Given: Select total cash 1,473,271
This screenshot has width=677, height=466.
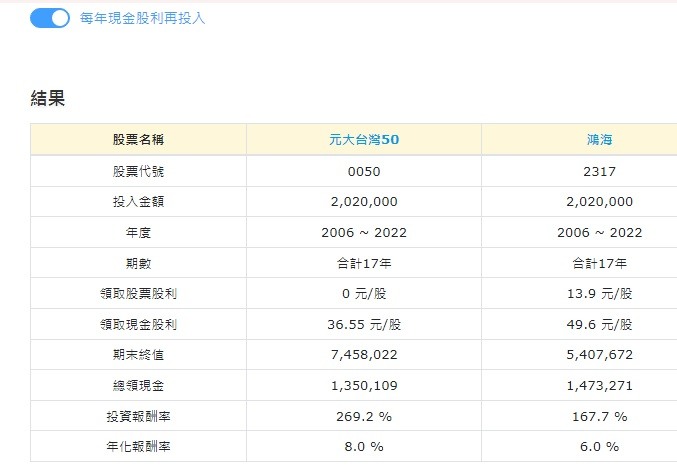Looking at the screenshot, I should [599, 386].
